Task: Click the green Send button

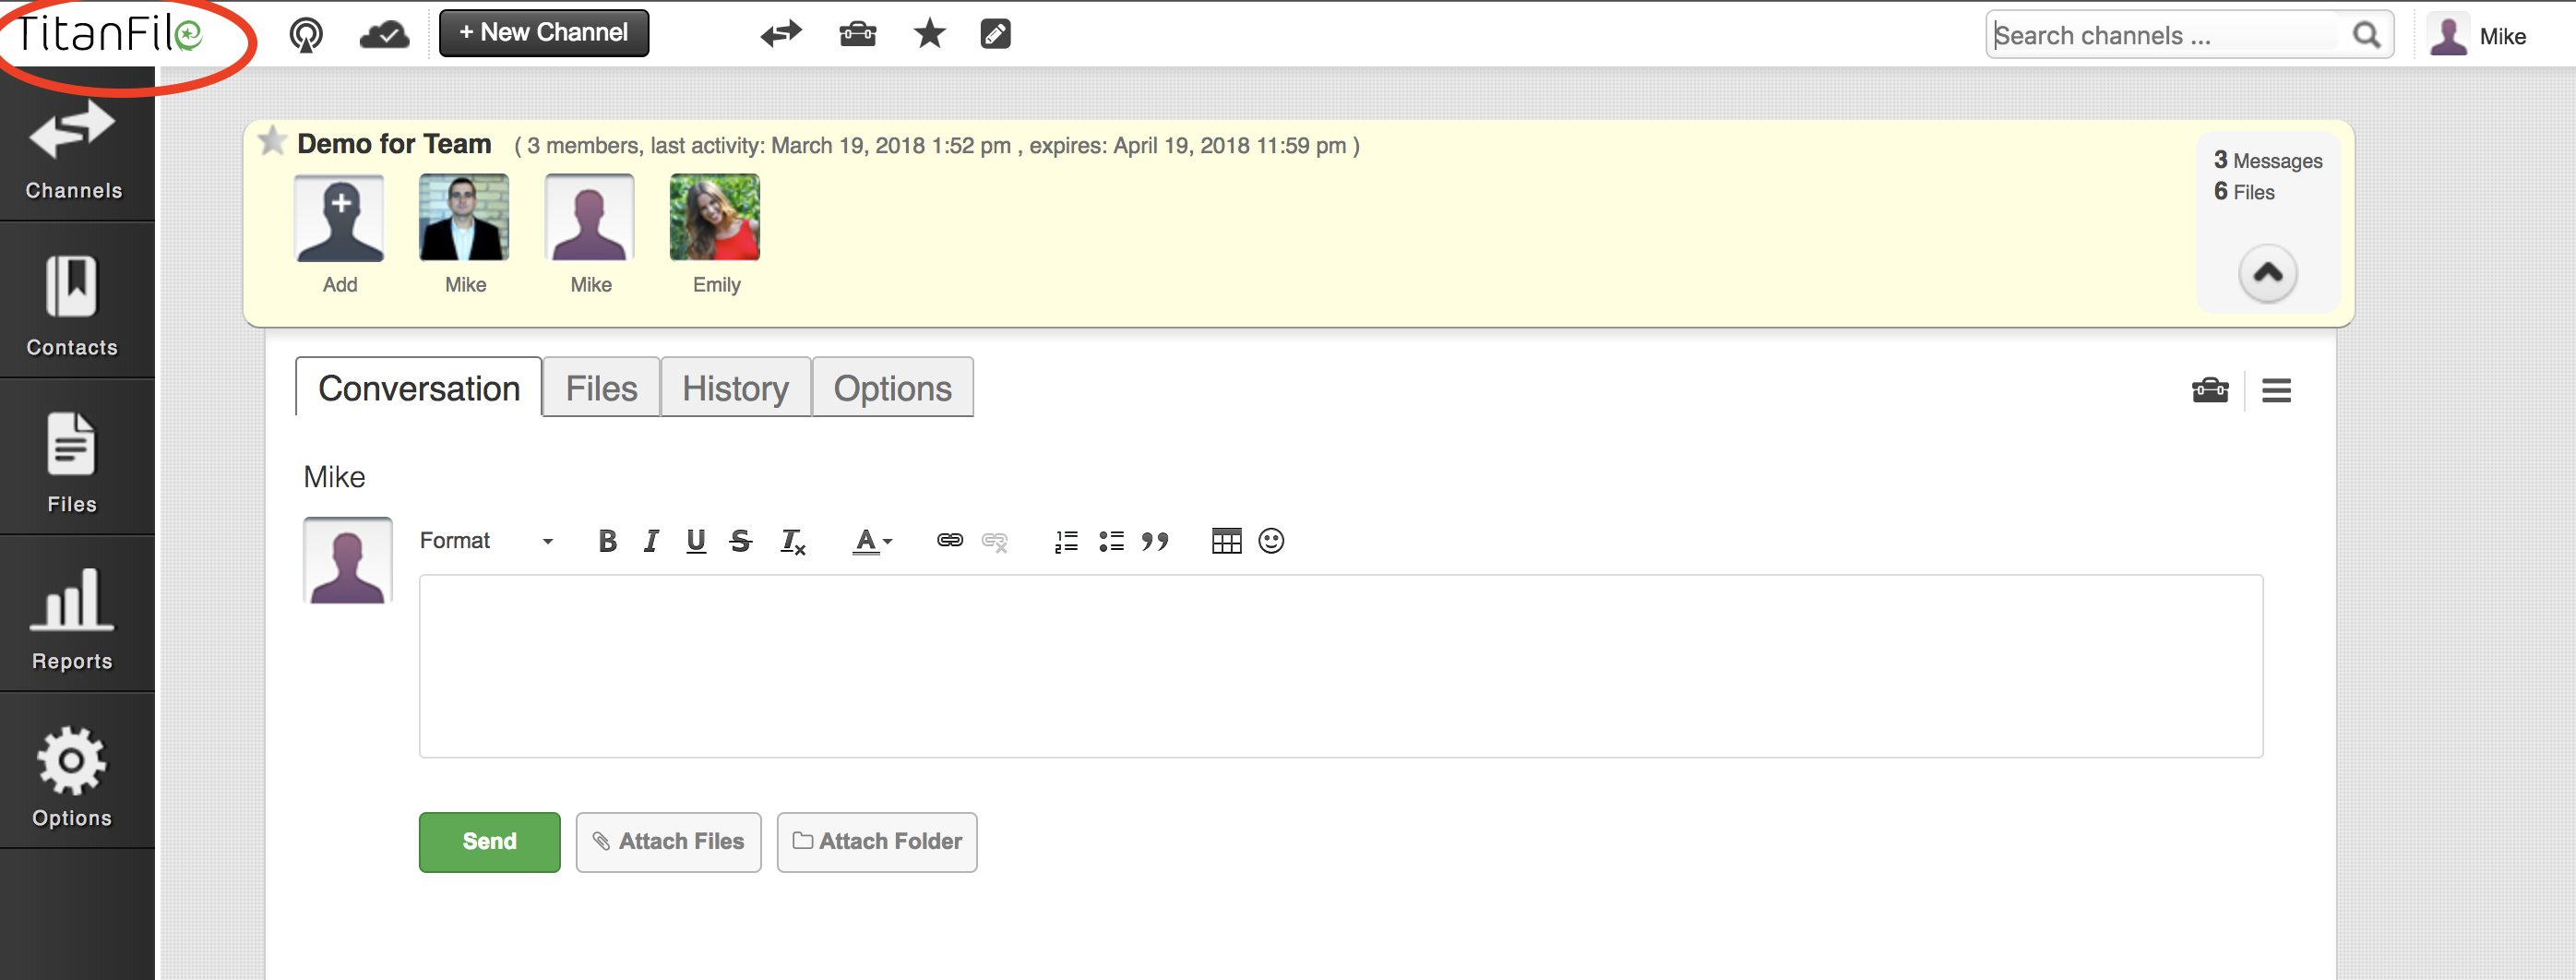Action: pos(489,841)
